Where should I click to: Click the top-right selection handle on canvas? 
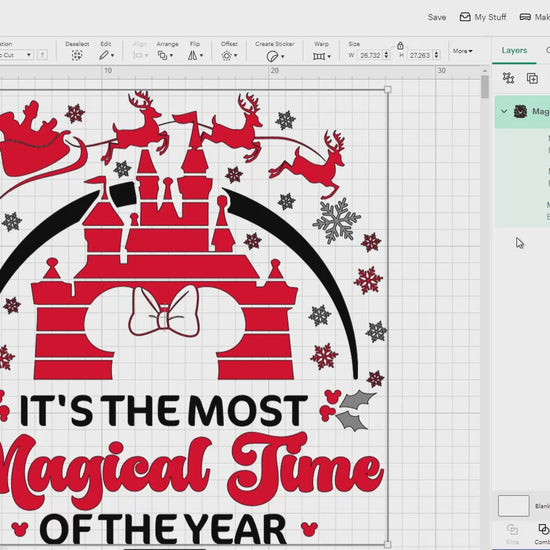click(388, 89)
